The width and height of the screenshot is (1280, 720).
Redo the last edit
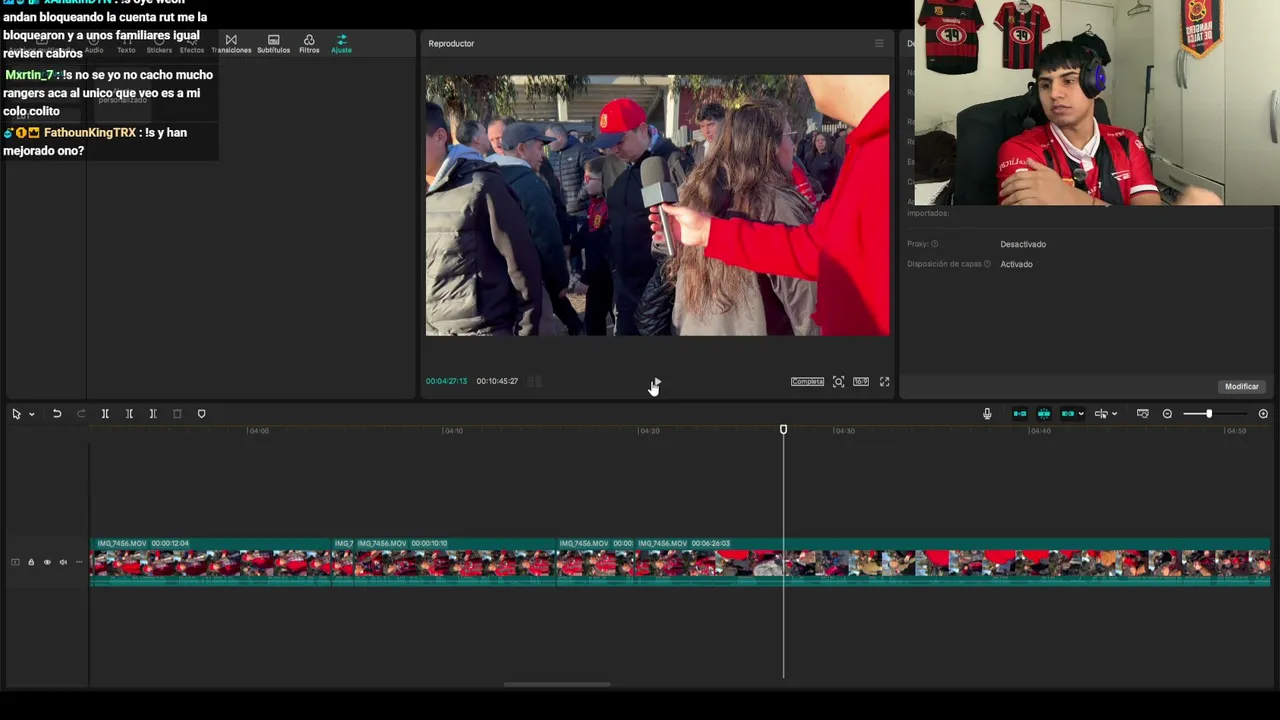pos(81,414)
